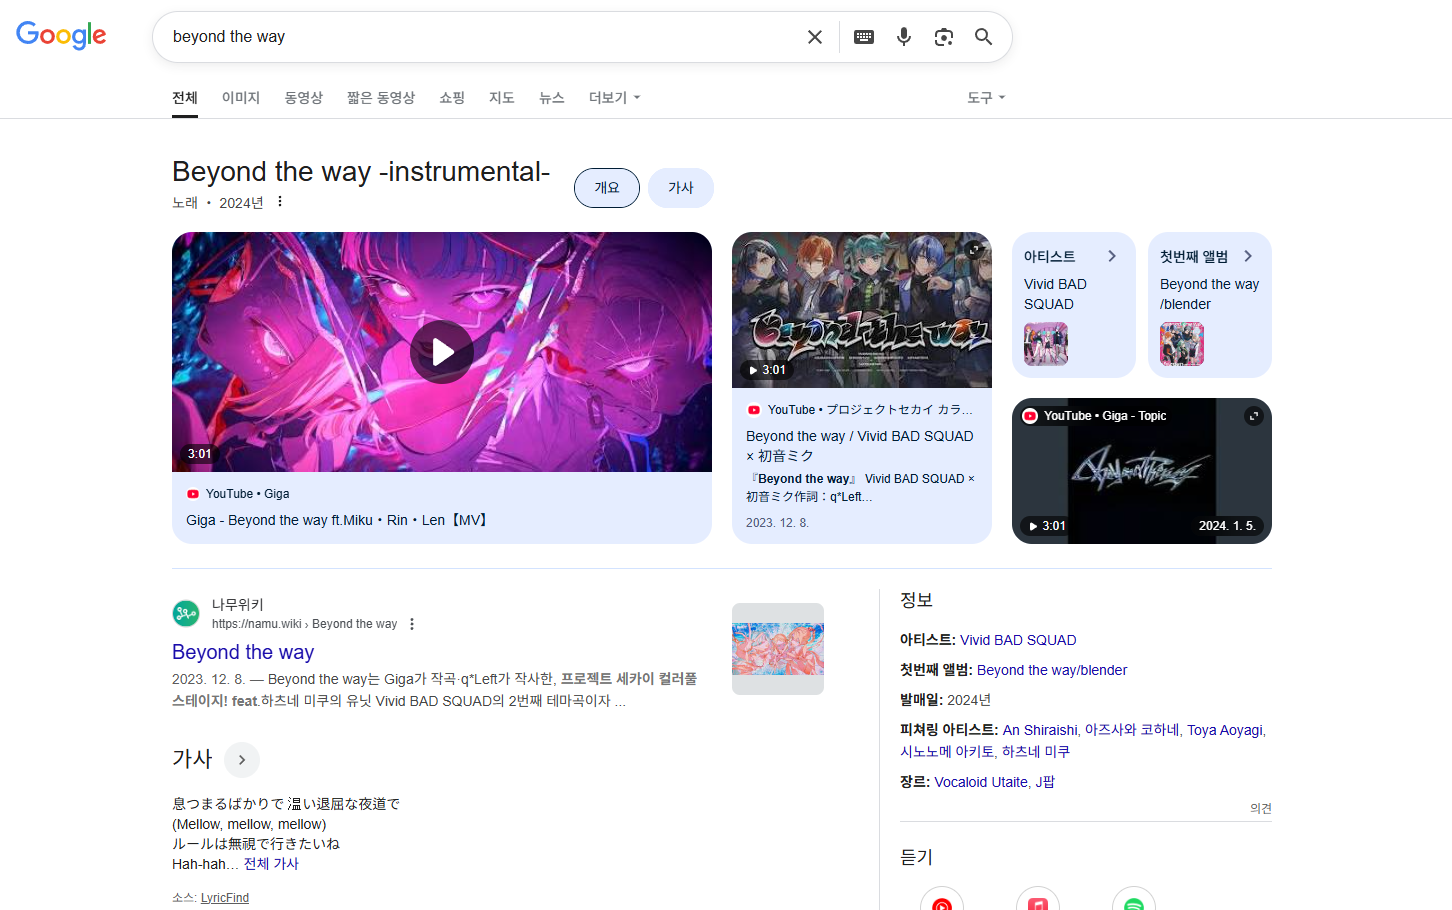1452x910 pixels.
Task: Play the Giga Beyond the way MV
Action: click(x=442, y=352)
